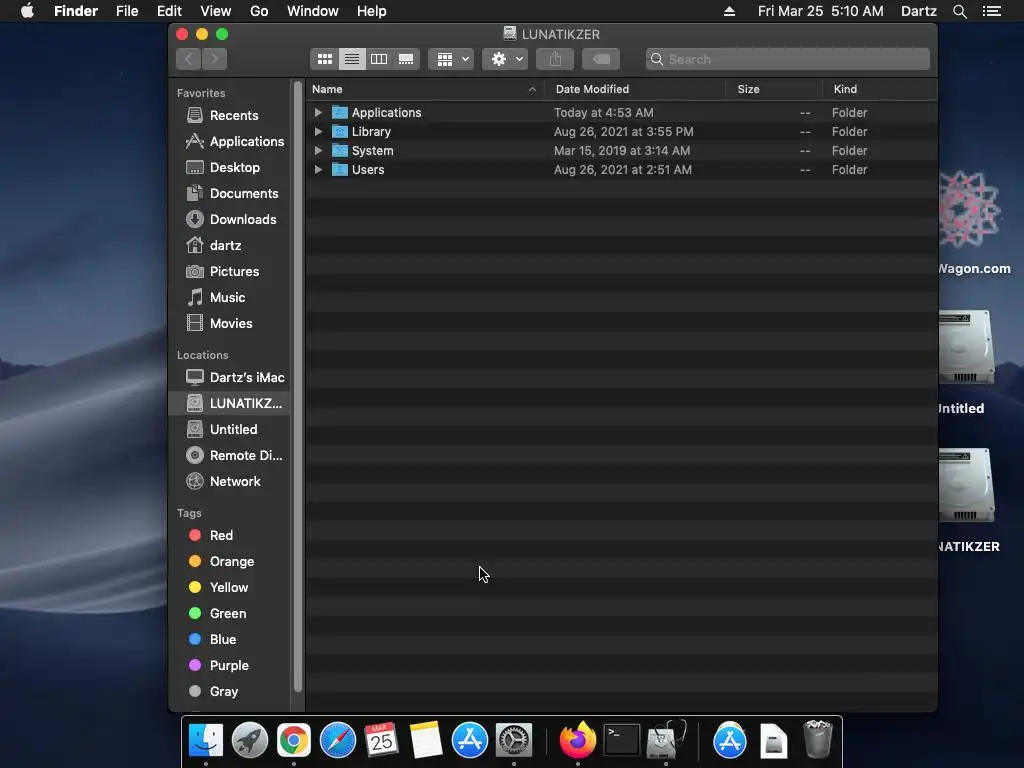Image resolution: width=1024 pixels, height=768 pixels.
Task: Filter by the Green tag
Action: (x=231, y=614)
